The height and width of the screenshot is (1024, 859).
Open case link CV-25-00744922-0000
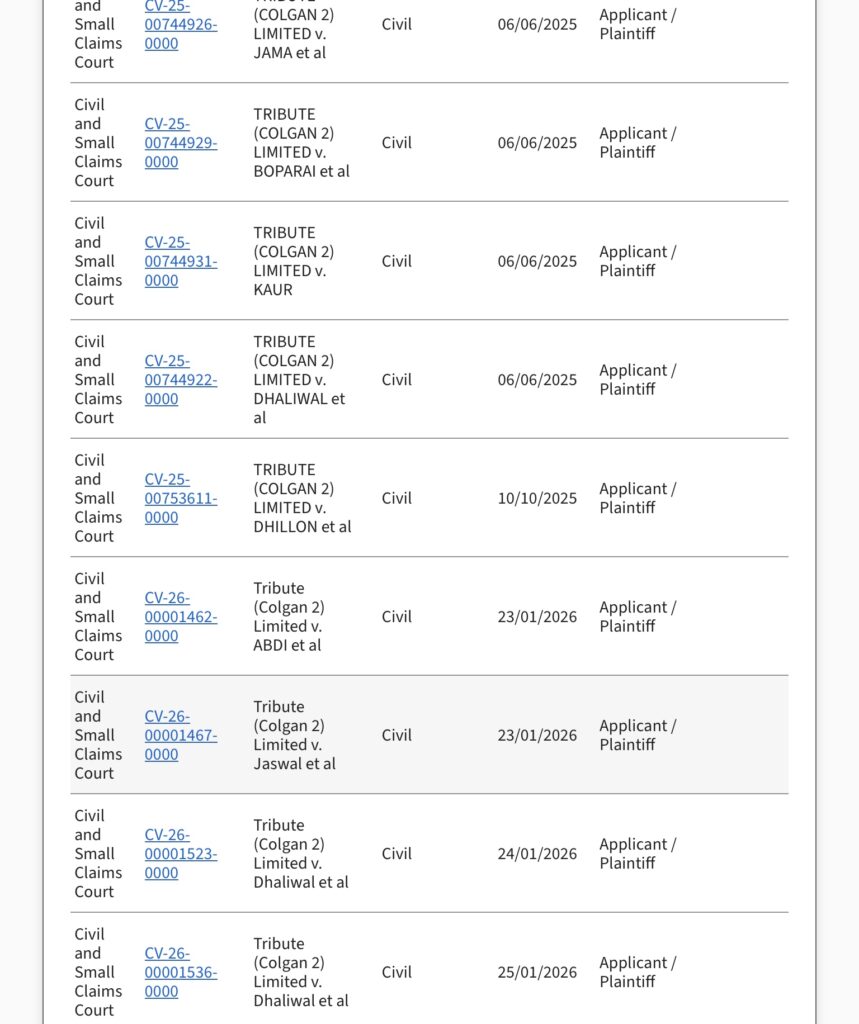click(181, 379)
